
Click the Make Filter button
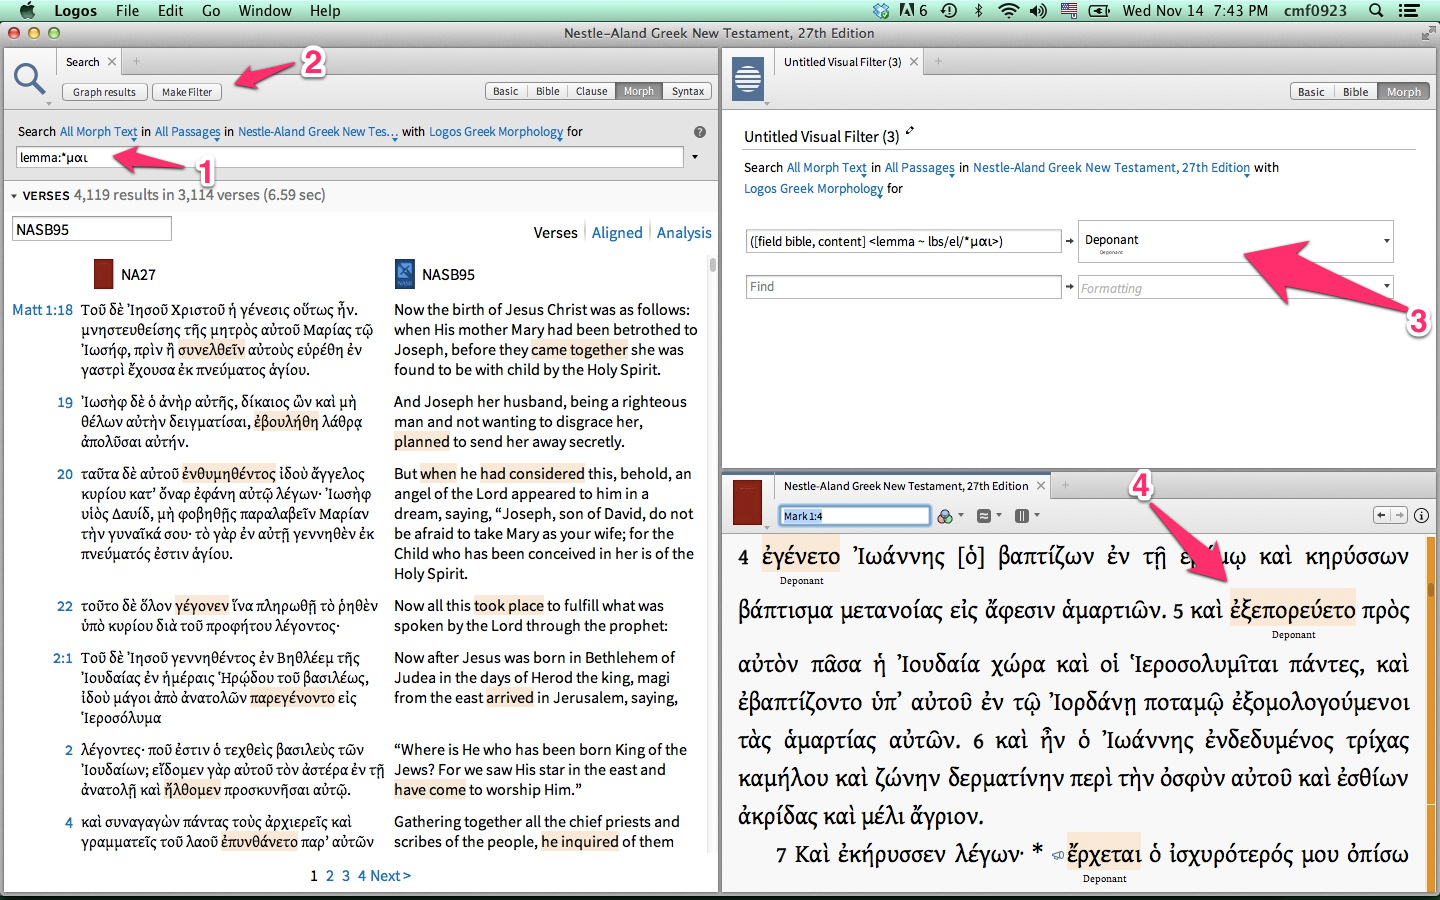pos(187,92)
